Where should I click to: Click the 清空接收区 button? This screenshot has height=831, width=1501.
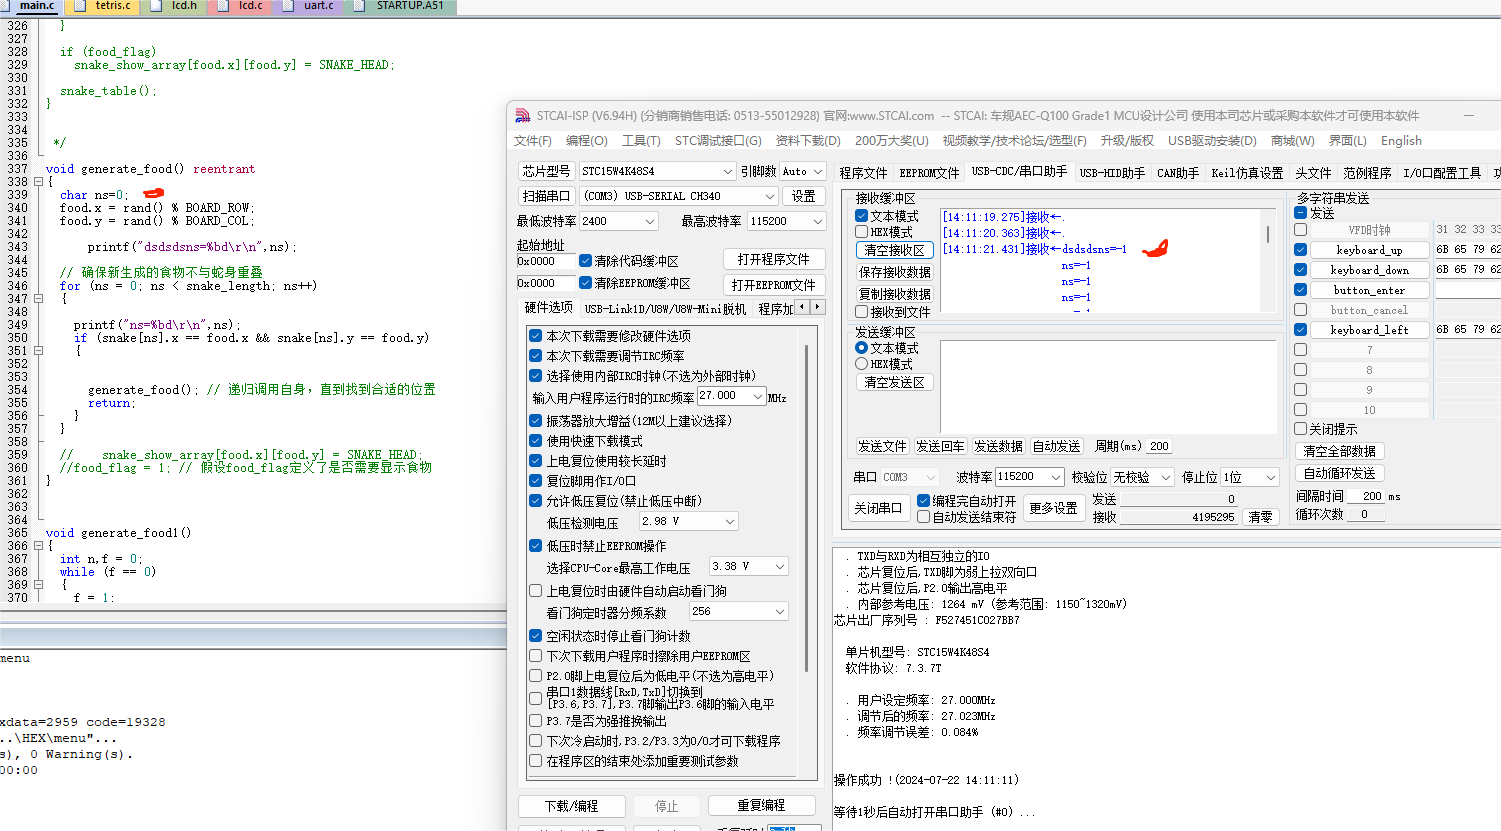pyautogui.click(x=895, y=250)
